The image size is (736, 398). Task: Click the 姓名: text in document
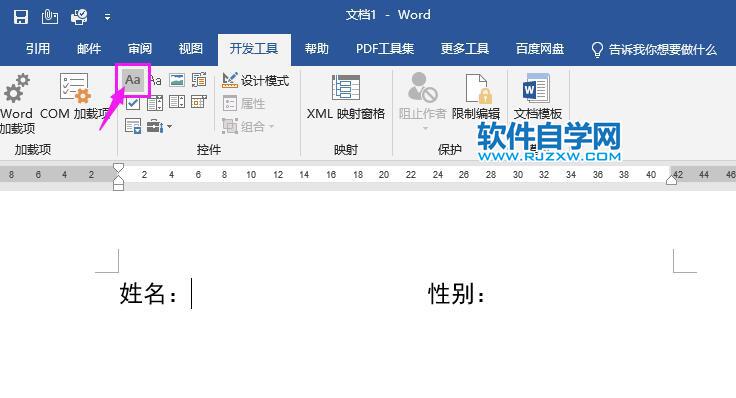point(148,294)
